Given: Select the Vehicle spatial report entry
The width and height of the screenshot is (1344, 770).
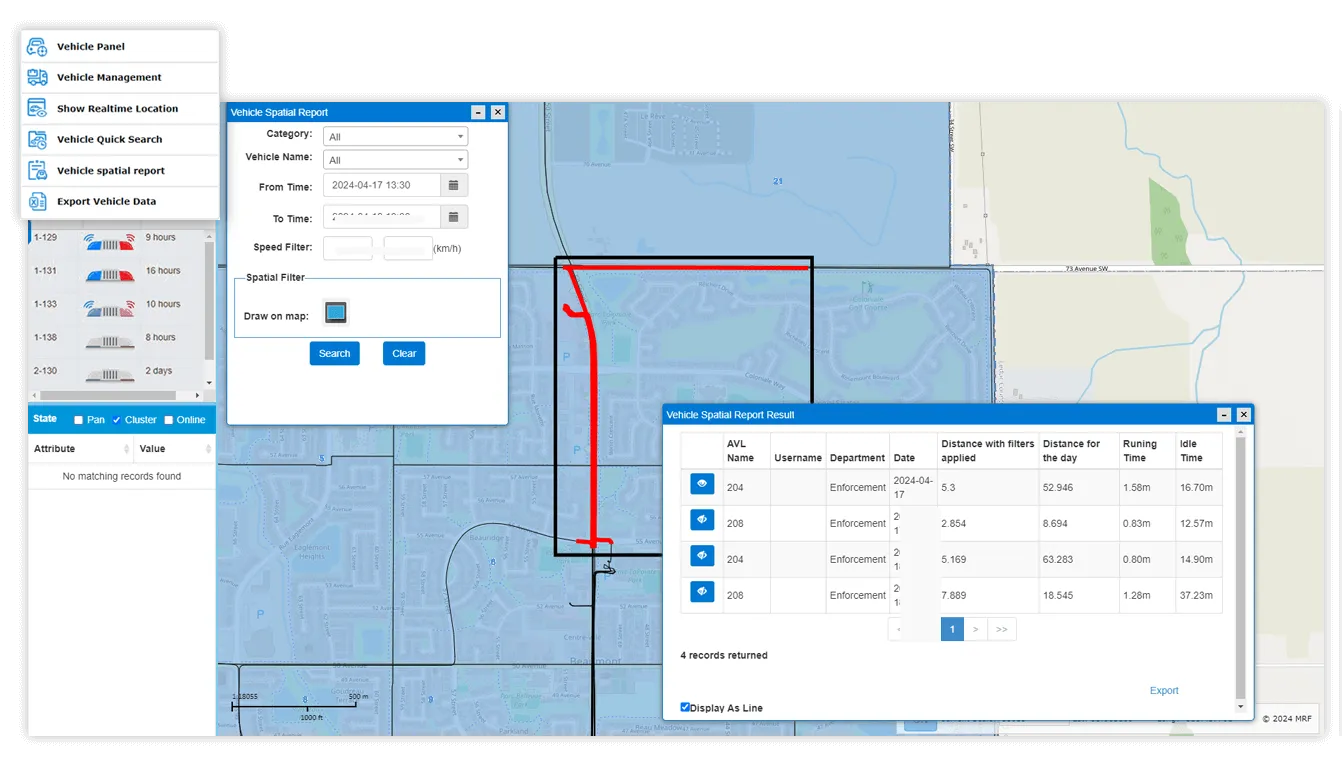Looking at the screenshot, I should tap(119, 170).
